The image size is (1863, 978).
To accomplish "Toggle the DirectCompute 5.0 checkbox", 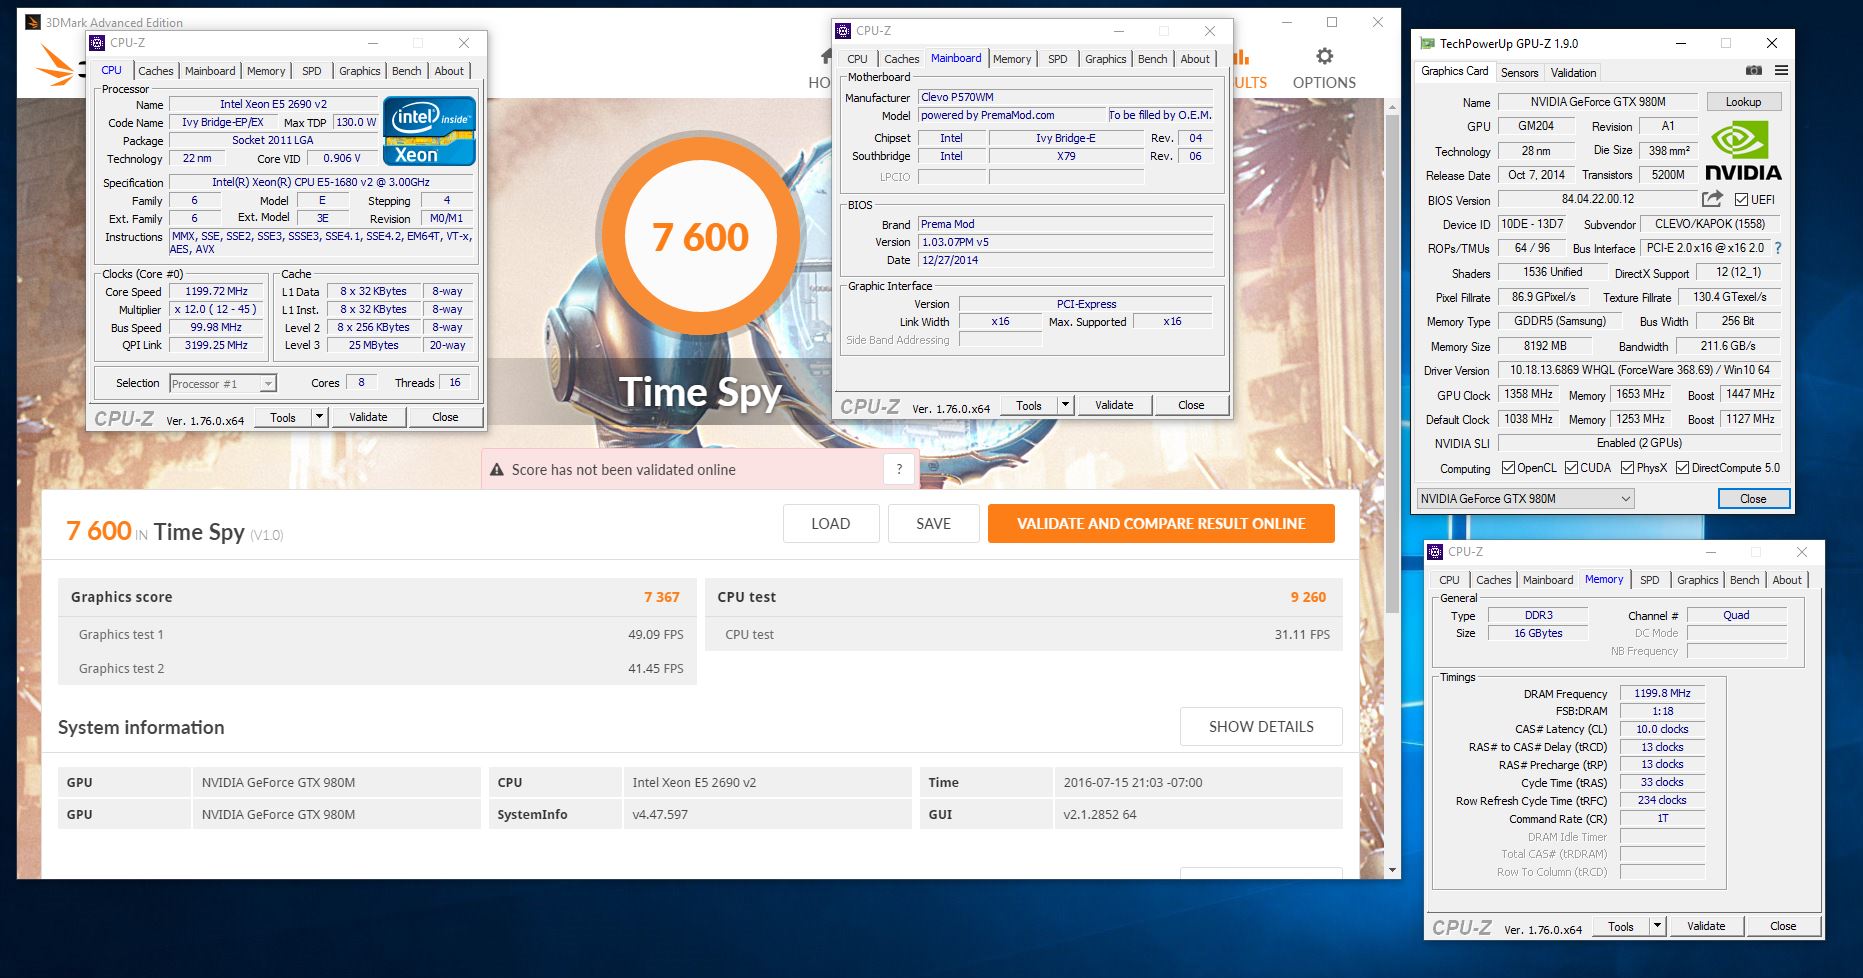I will (1682, 468).
